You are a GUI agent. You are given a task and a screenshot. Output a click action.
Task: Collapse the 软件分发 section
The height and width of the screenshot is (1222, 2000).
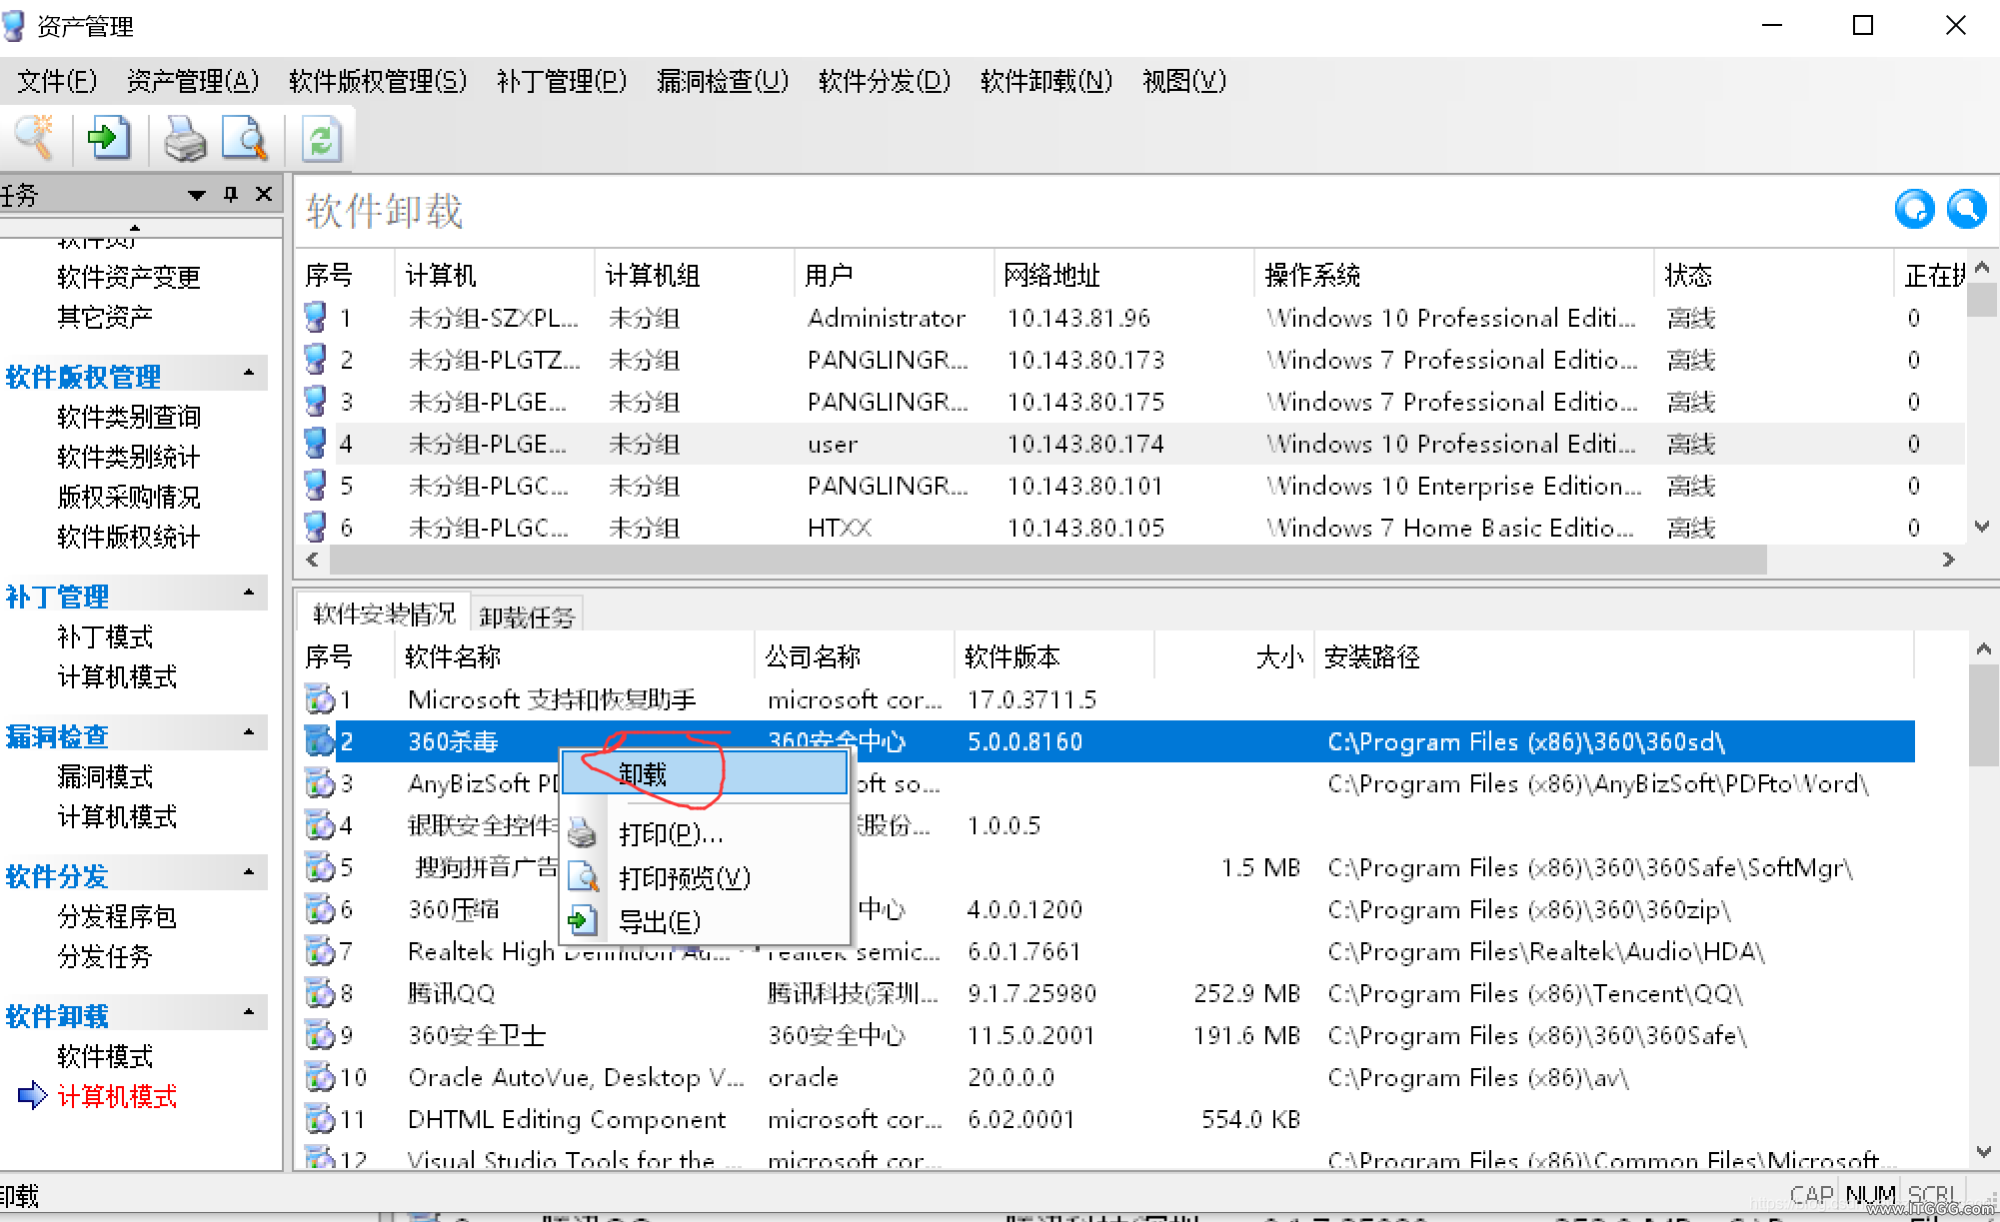pos(248,873)
